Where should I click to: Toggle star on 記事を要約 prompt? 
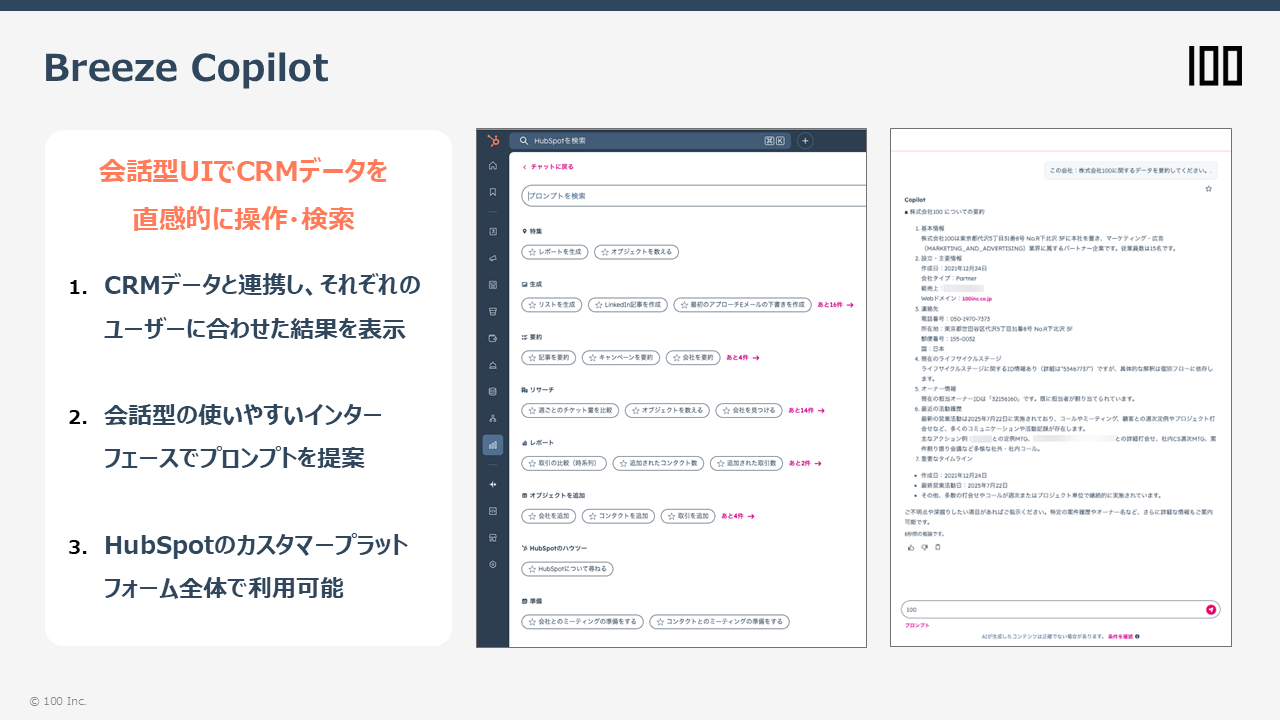pyautogui.click(x=533, y=357)
